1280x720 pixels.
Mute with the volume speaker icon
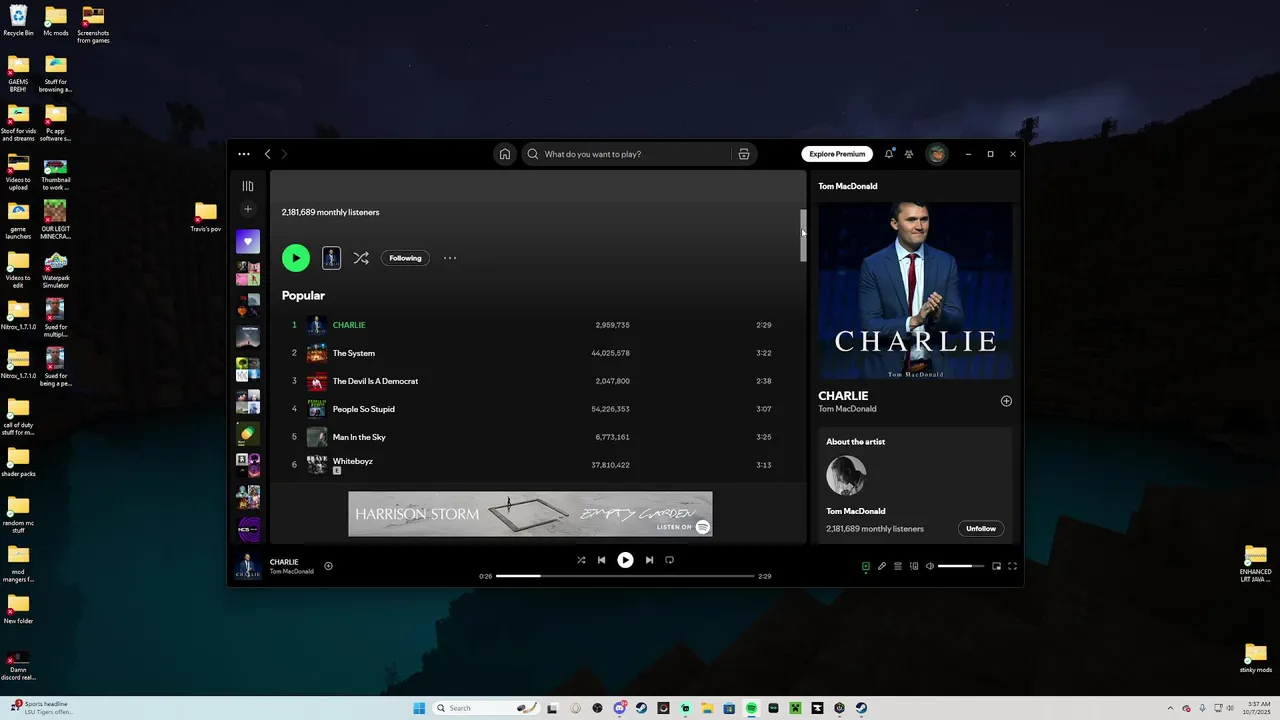tap(930, 566)
